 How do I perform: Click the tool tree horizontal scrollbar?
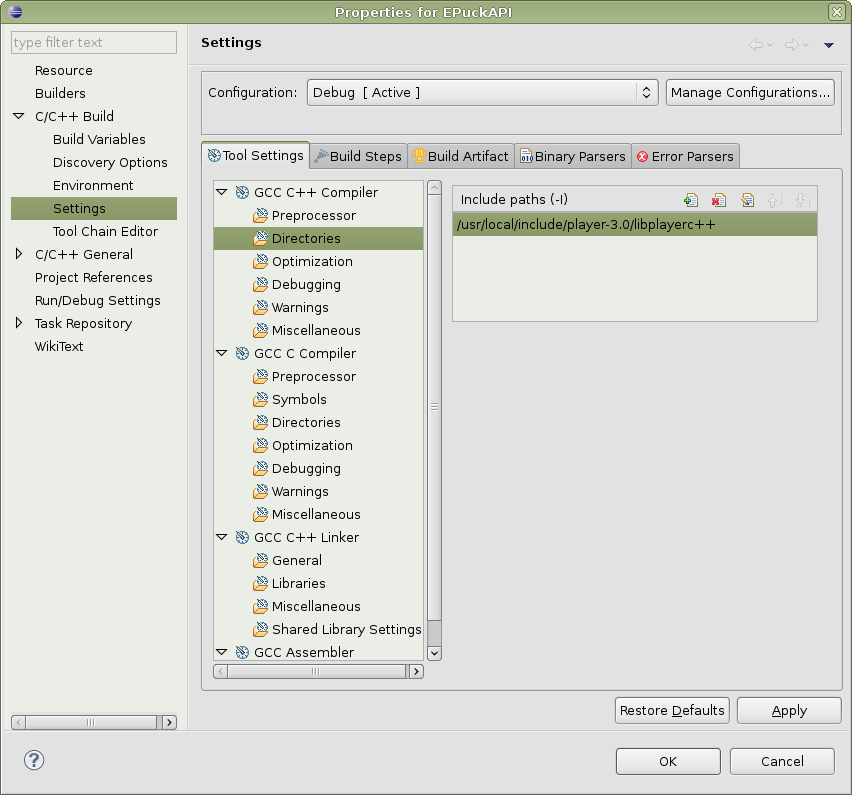(x=318, y=672)
